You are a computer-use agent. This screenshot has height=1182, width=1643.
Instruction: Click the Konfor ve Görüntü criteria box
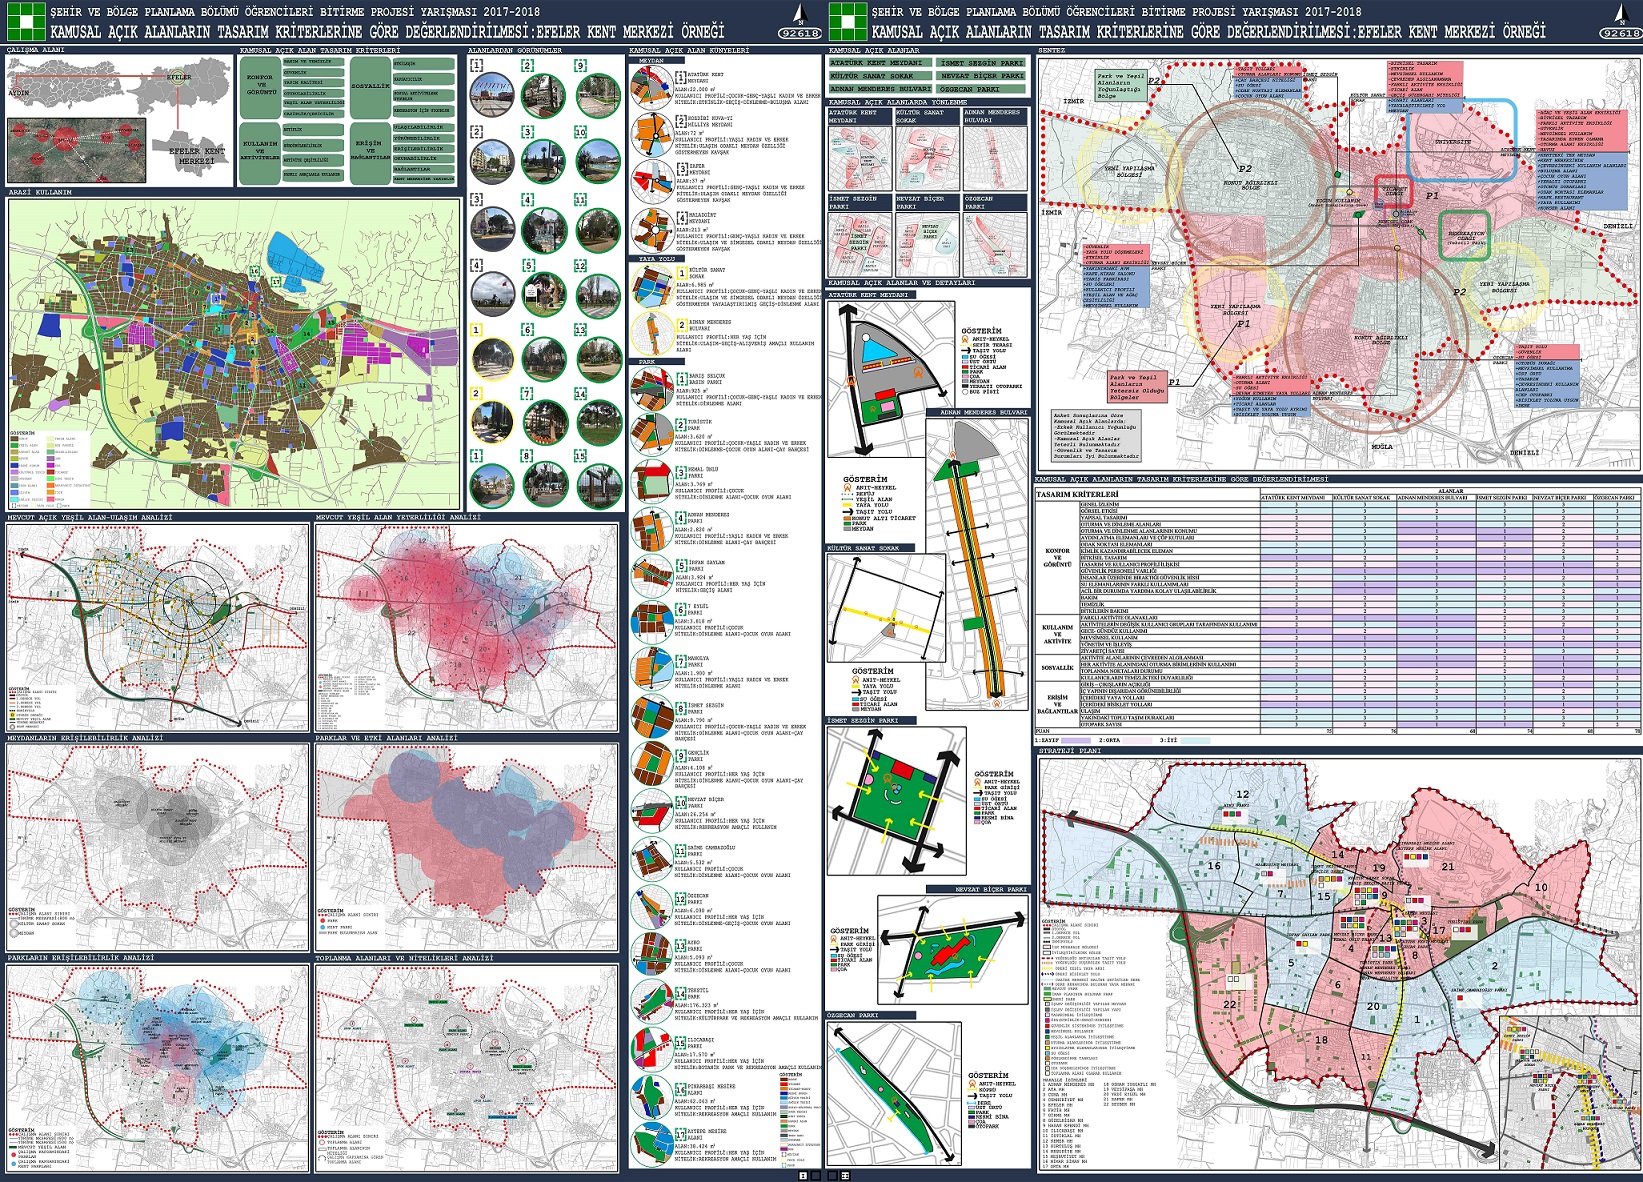coord(260,84)
